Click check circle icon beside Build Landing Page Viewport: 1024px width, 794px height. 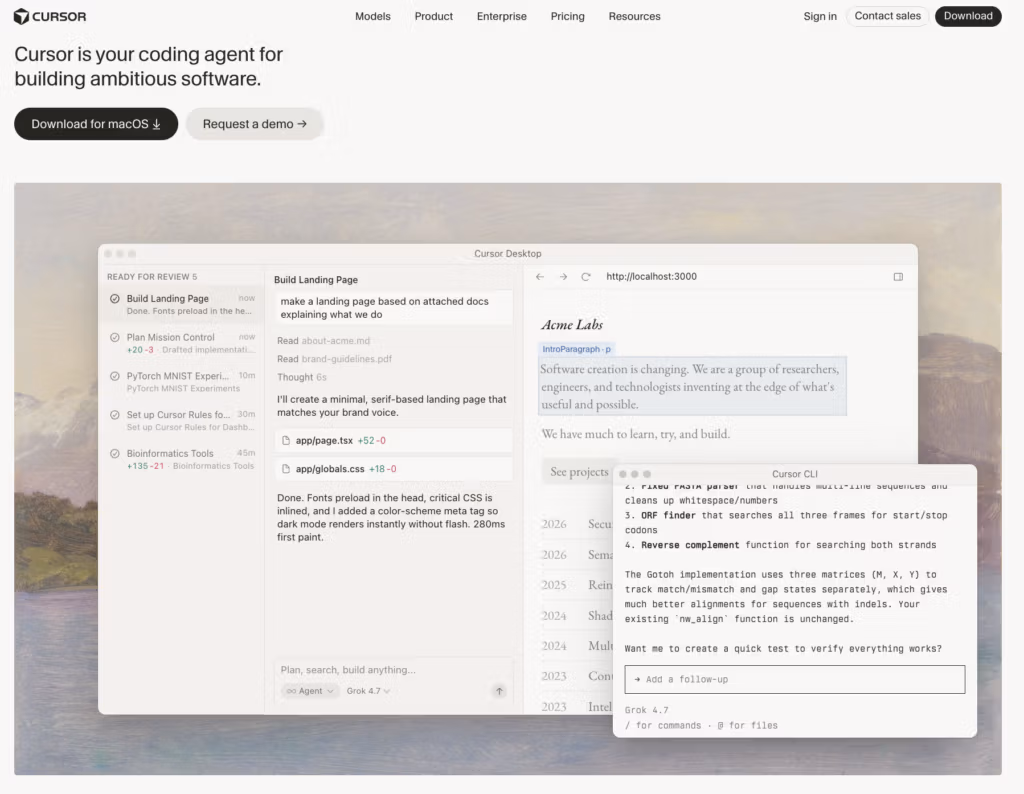(x=115, y=298)
